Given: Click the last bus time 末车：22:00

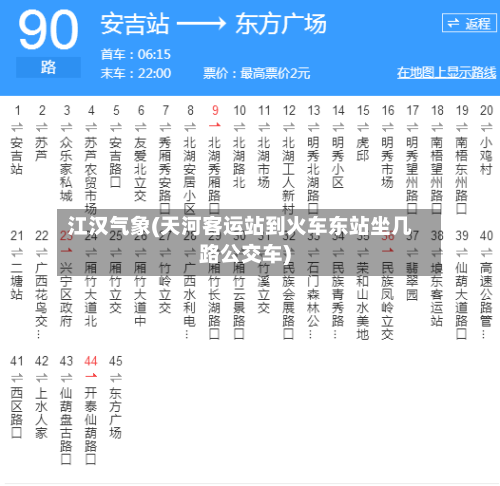Looking at the screenshot, I should pyautogui.click(x=136, y=73).
